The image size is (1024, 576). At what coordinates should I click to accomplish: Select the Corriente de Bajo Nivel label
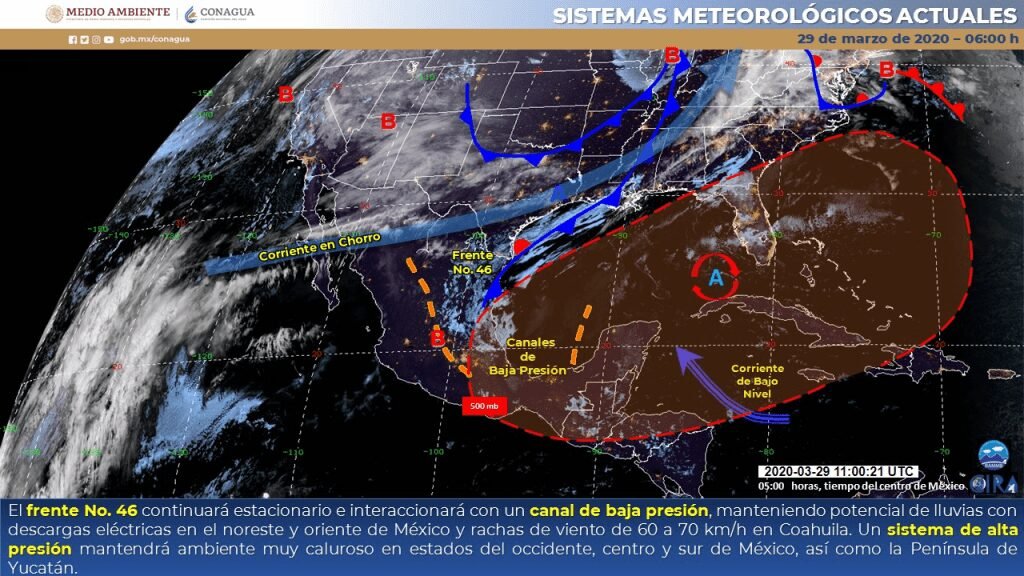[757, 381]
